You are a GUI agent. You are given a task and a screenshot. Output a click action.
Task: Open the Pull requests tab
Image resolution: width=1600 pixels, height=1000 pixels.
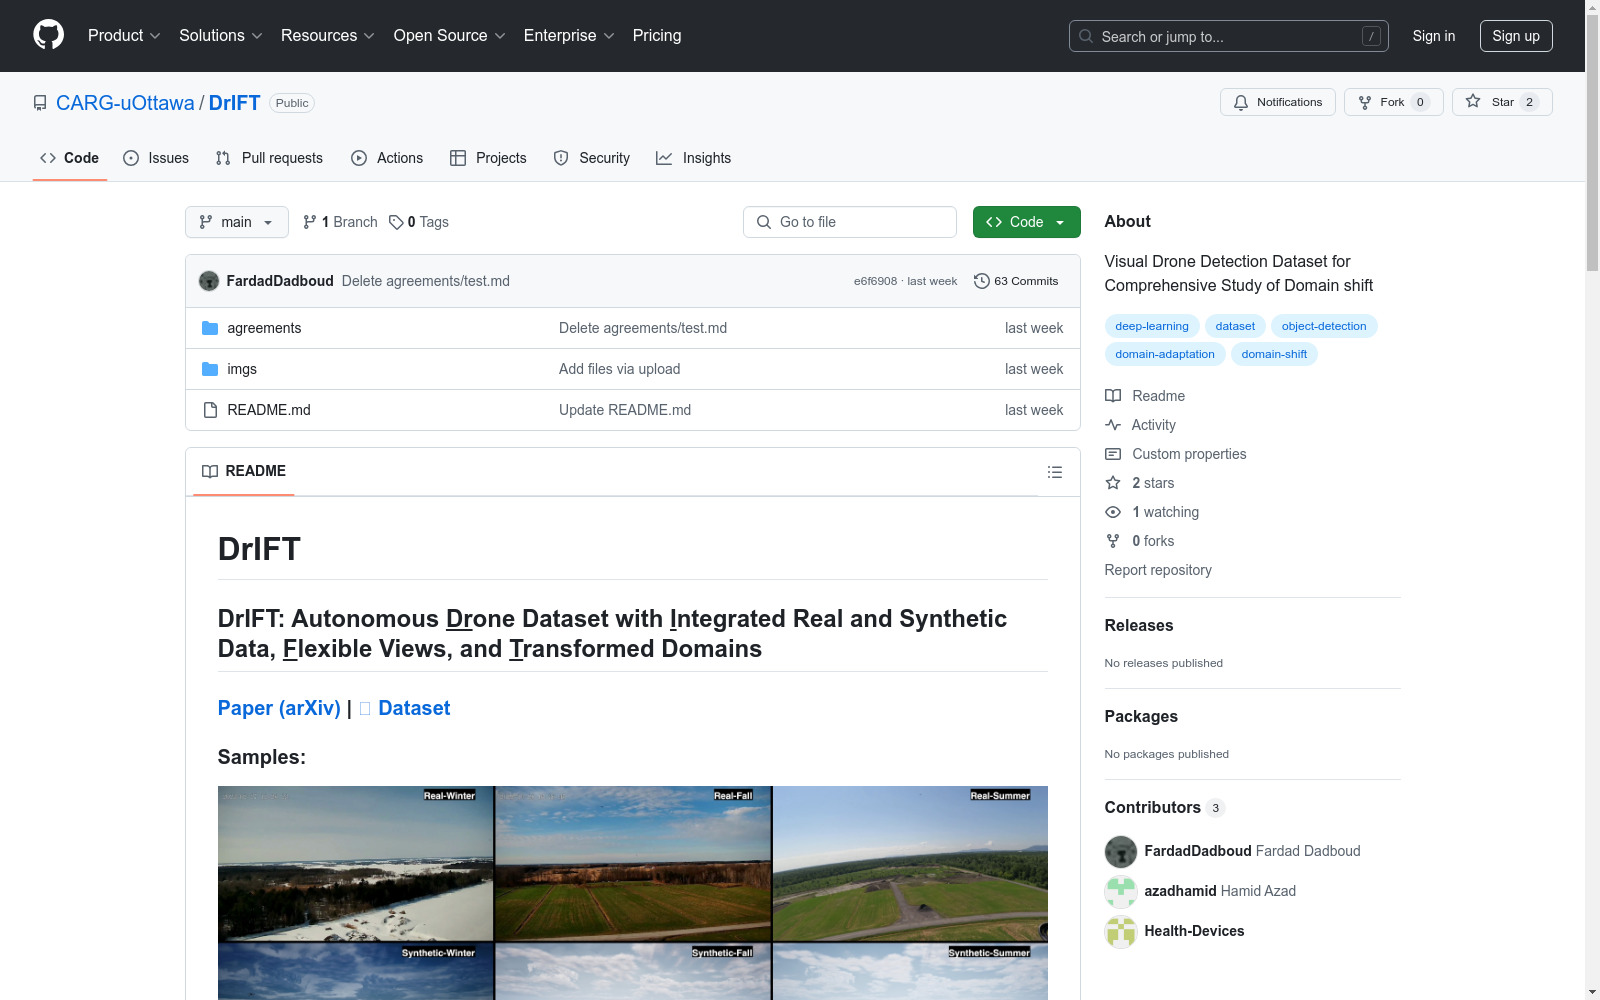coord(269,158)
